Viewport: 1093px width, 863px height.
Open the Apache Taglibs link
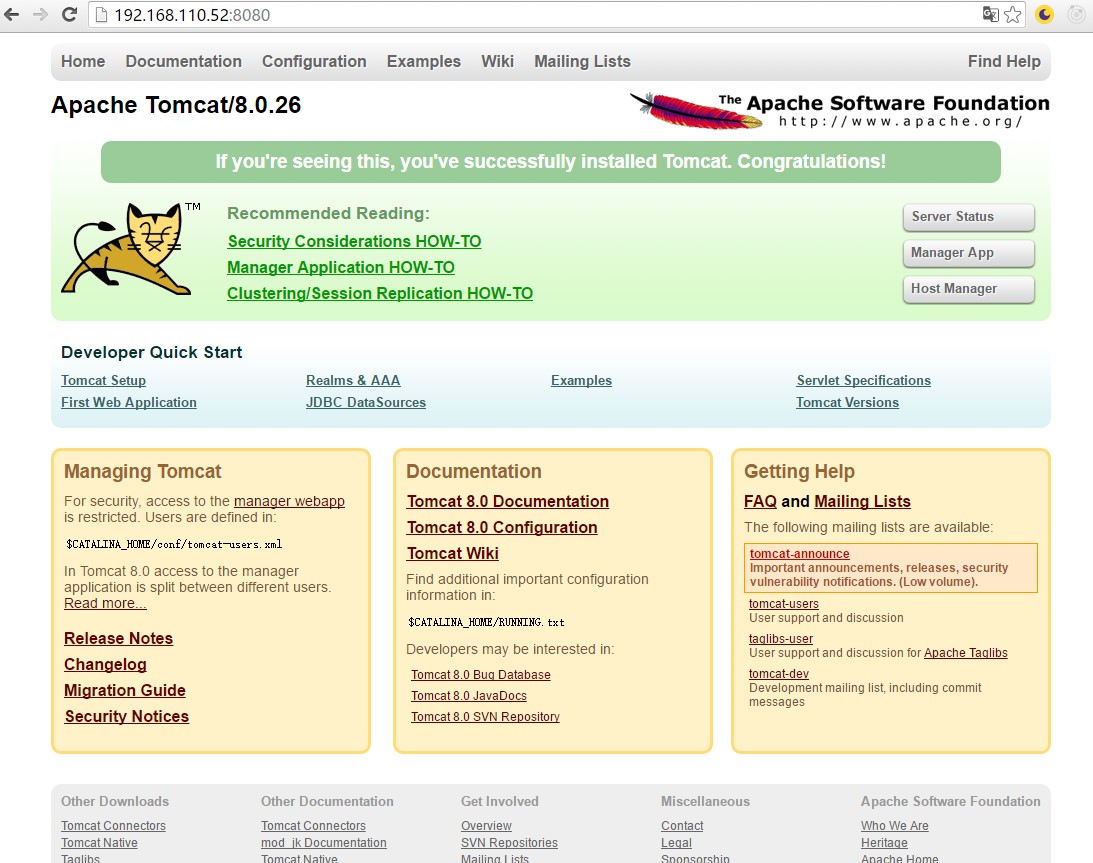click(965, 653)
